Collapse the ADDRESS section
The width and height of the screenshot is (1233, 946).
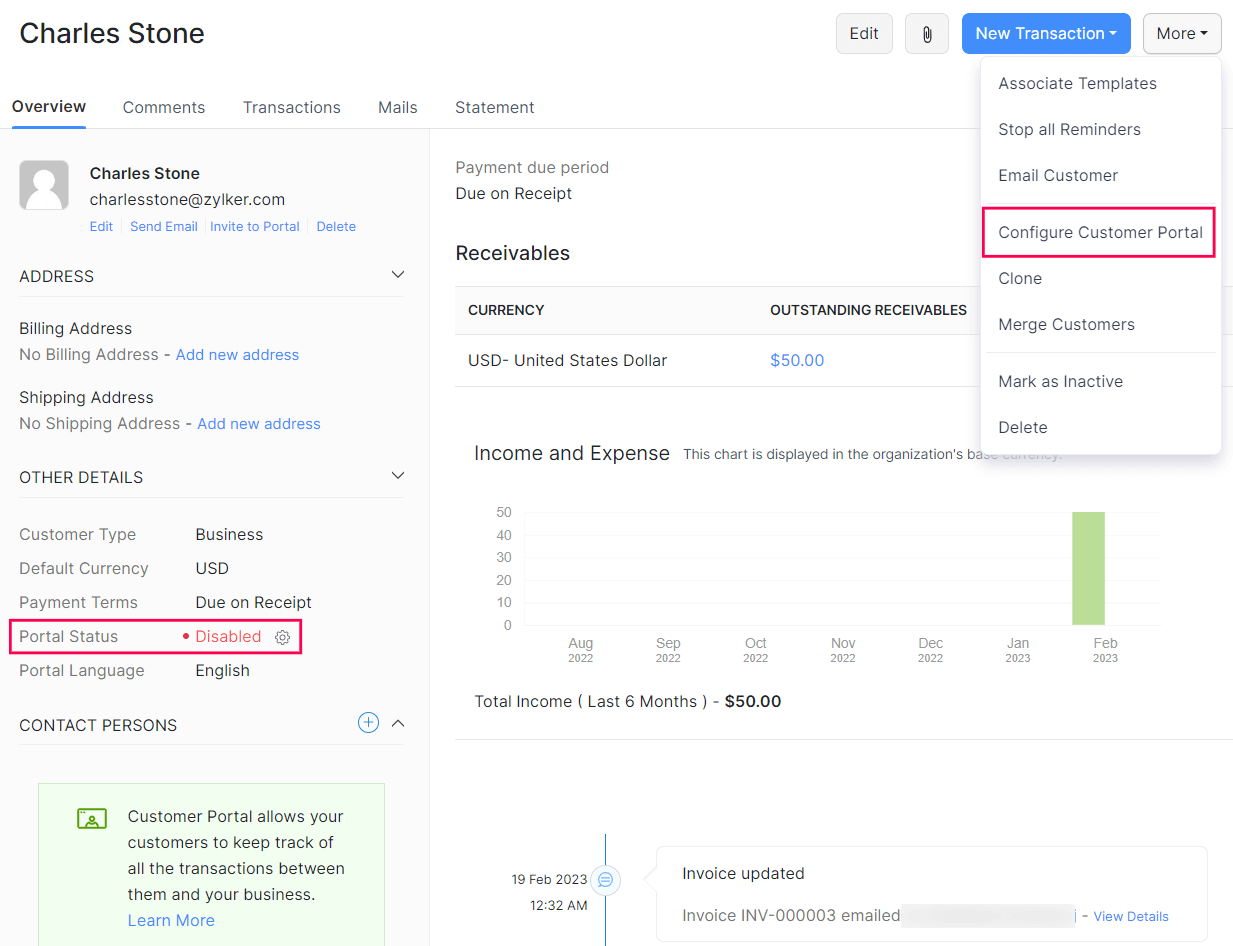click(397, 274)
